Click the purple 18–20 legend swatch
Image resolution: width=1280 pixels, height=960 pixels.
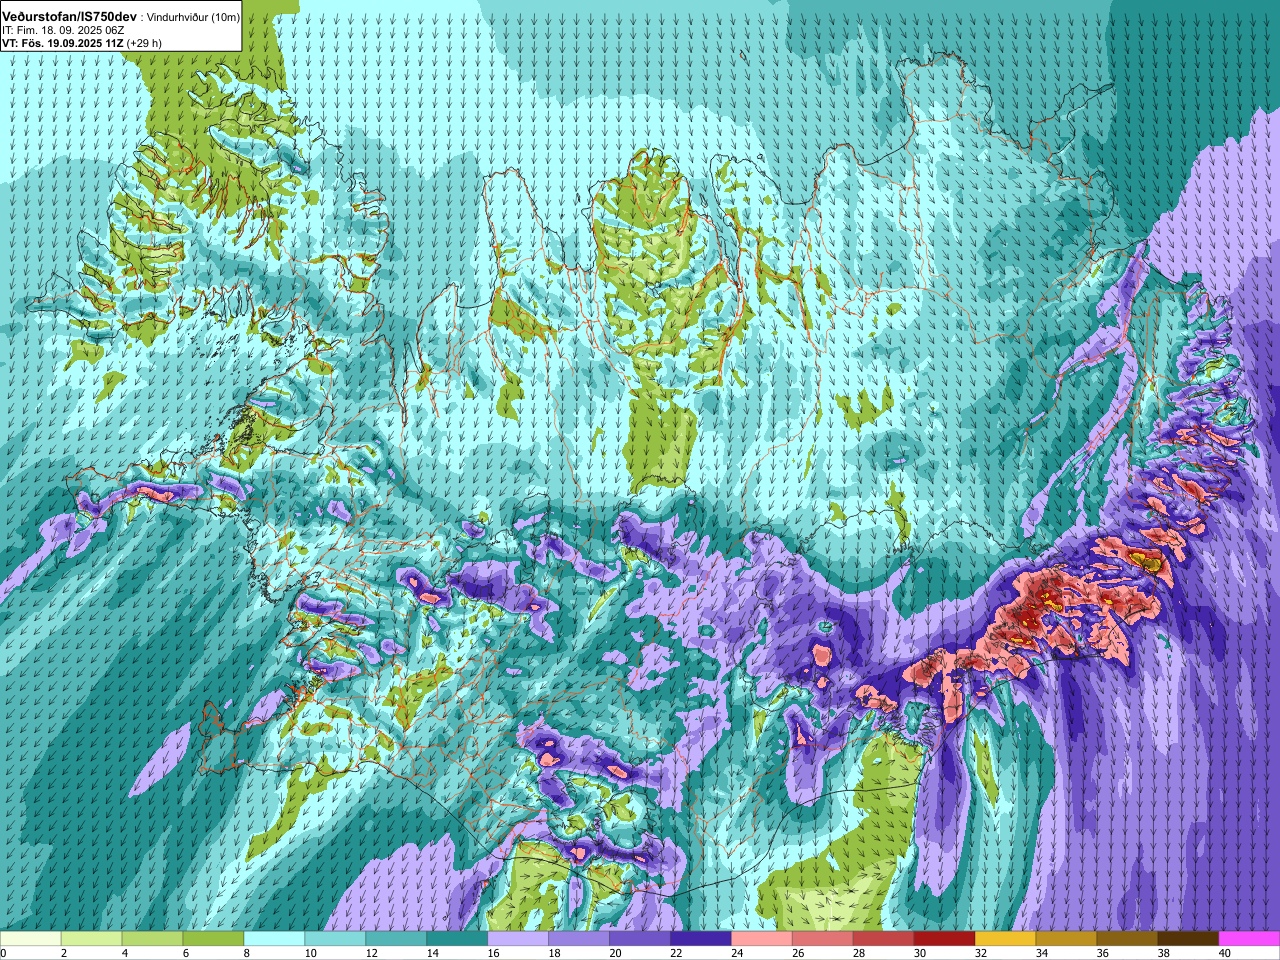pyautogui.click(x=579, y=939)
